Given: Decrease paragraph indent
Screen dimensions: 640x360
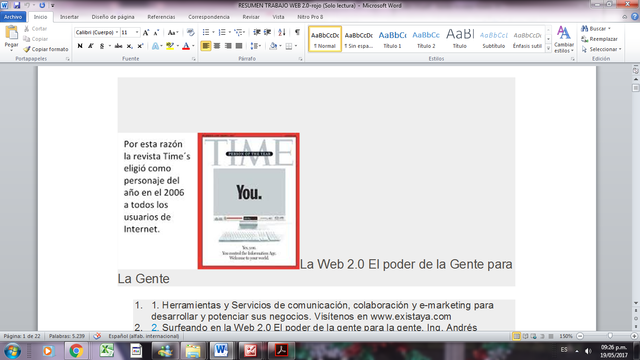Looking at the screenshot, I should tap(257, 32).
